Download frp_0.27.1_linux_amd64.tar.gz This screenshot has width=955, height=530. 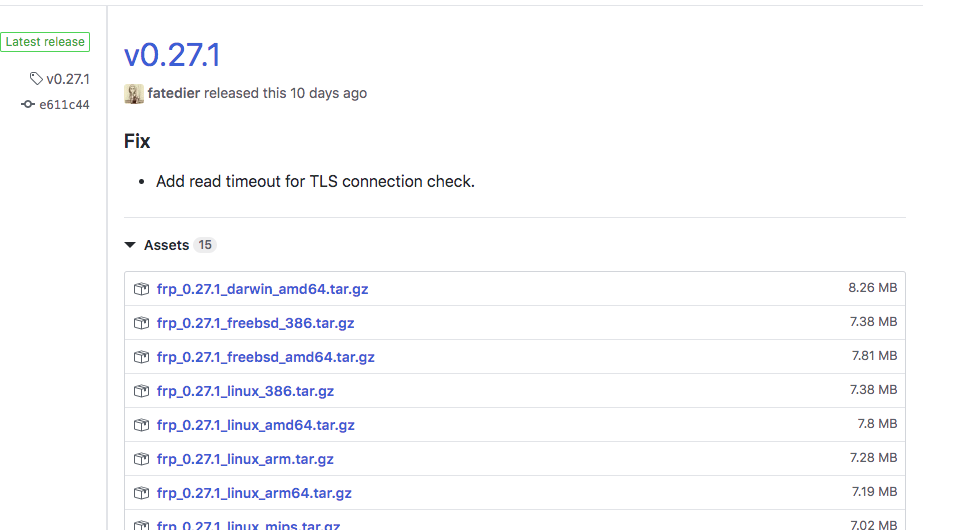255,425
